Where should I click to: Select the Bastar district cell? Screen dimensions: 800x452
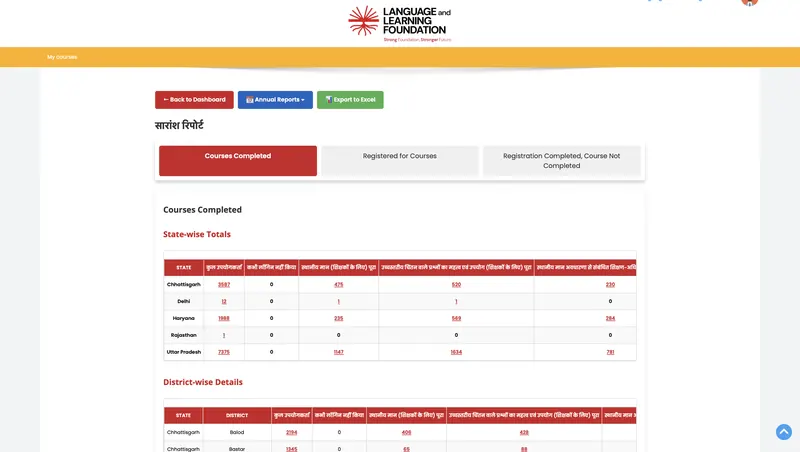(x=237, y=449)
